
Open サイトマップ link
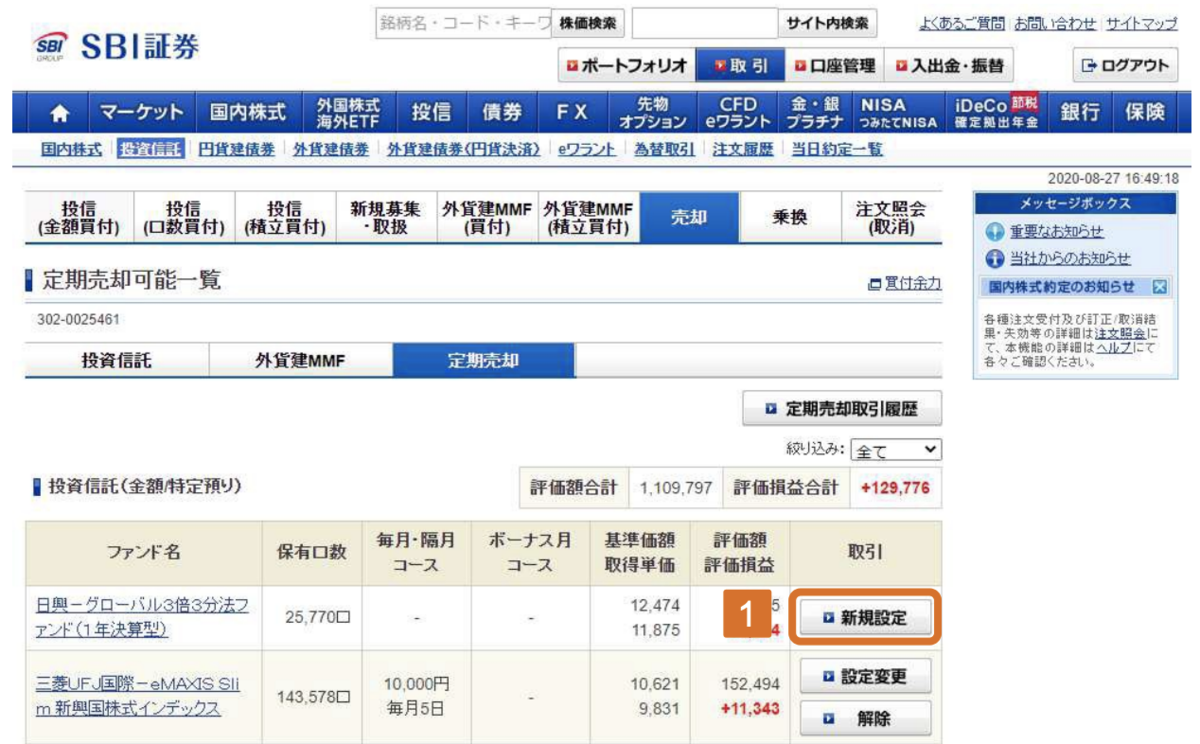coord(1142,23)
